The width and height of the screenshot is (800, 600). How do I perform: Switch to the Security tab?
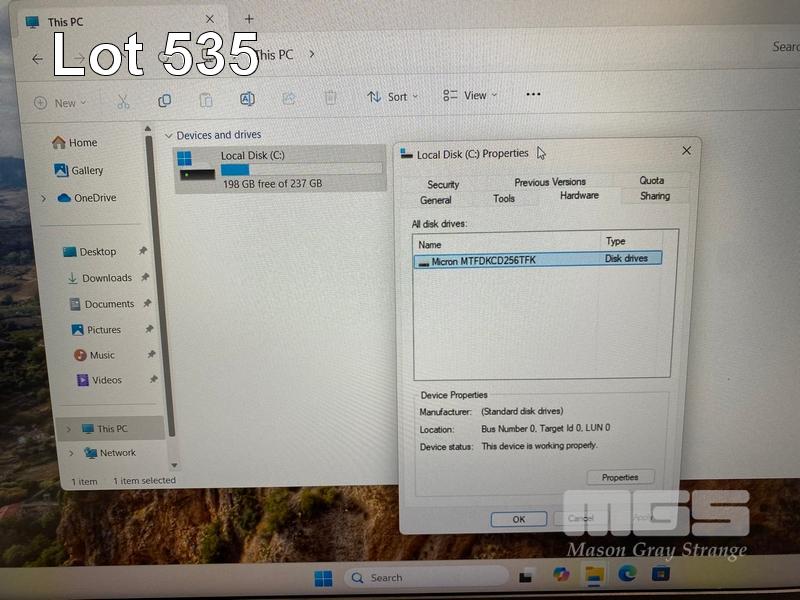click(x=443, y=184)
